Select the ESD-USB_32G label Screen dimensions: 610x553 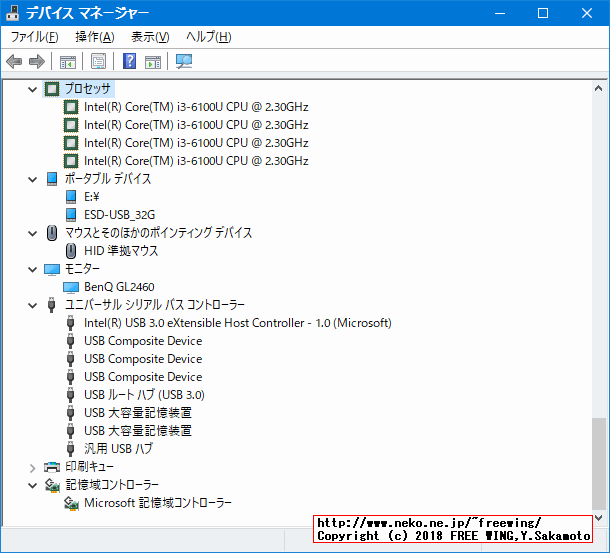[119, 215]
